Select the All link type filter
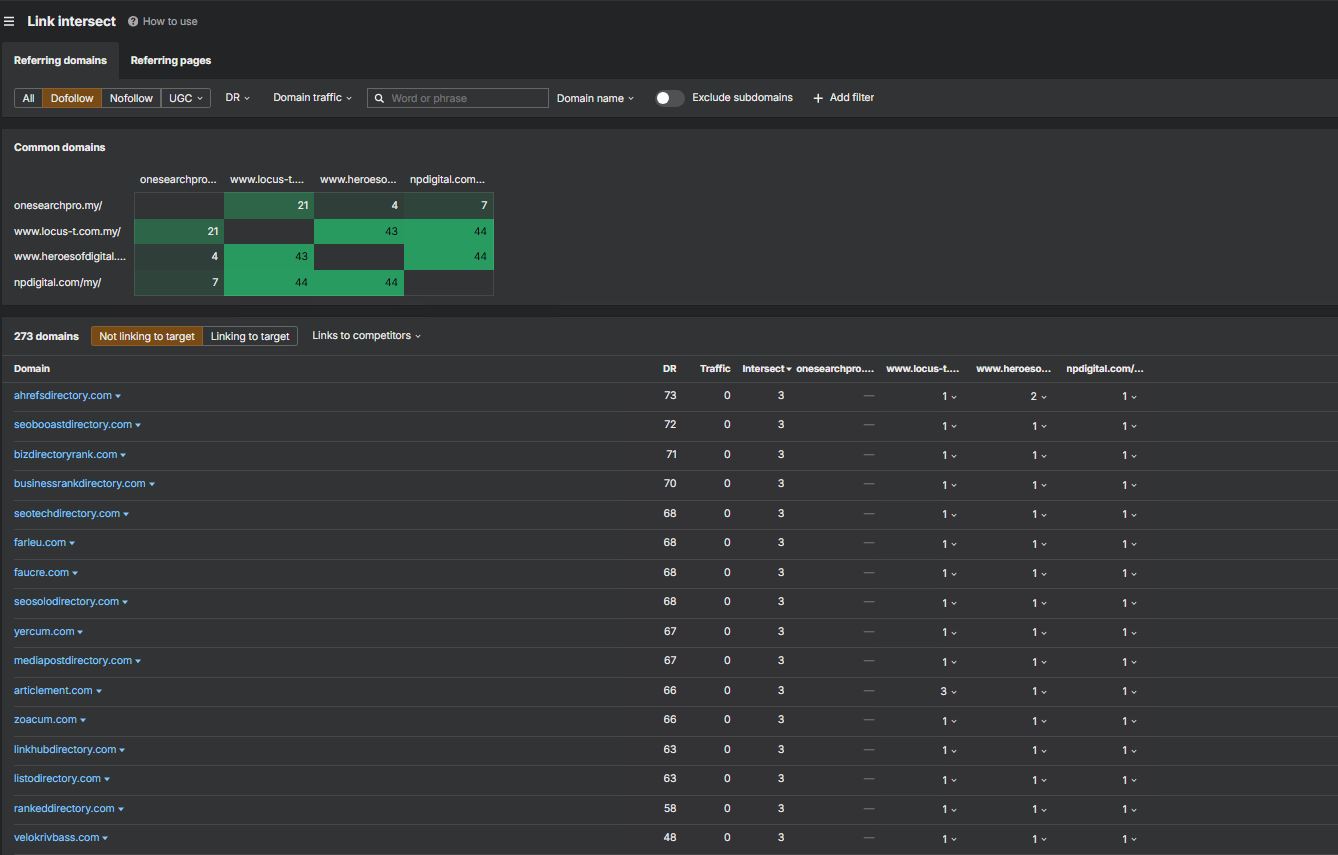The width and height of the screenshot is (1338, 855). (28, 98)
